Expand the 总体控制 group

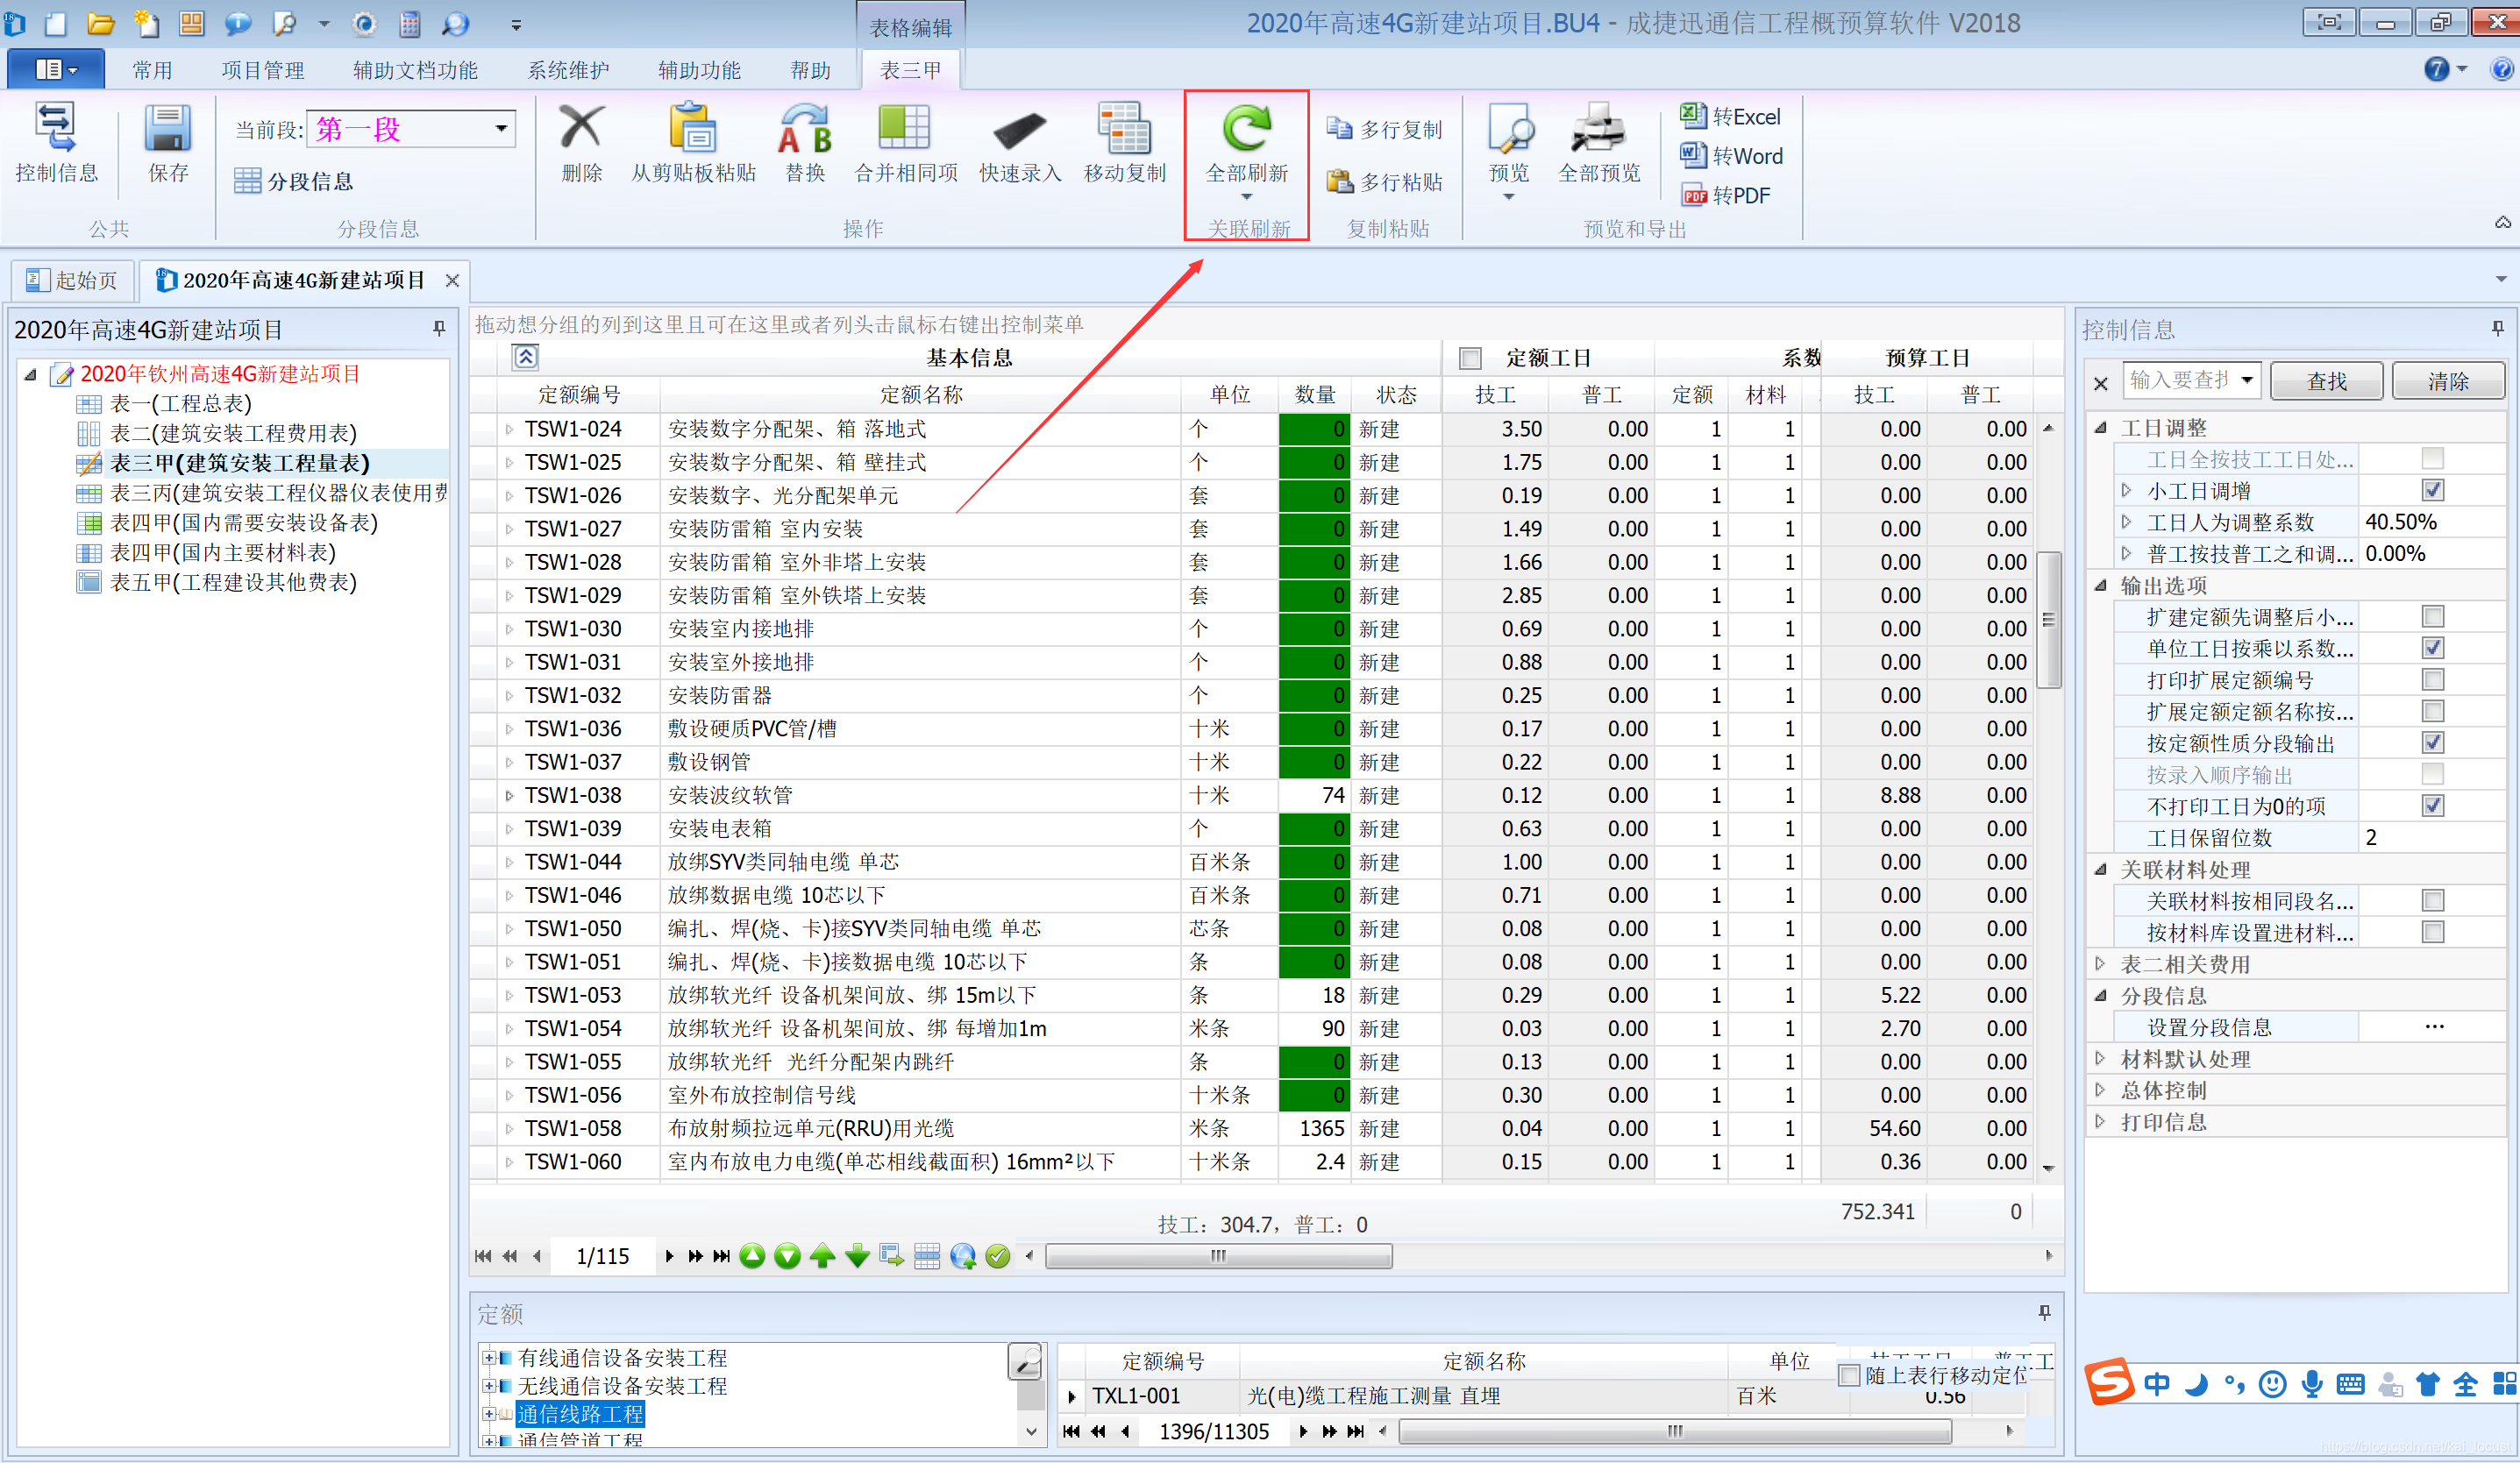tap(2101, 1090)
